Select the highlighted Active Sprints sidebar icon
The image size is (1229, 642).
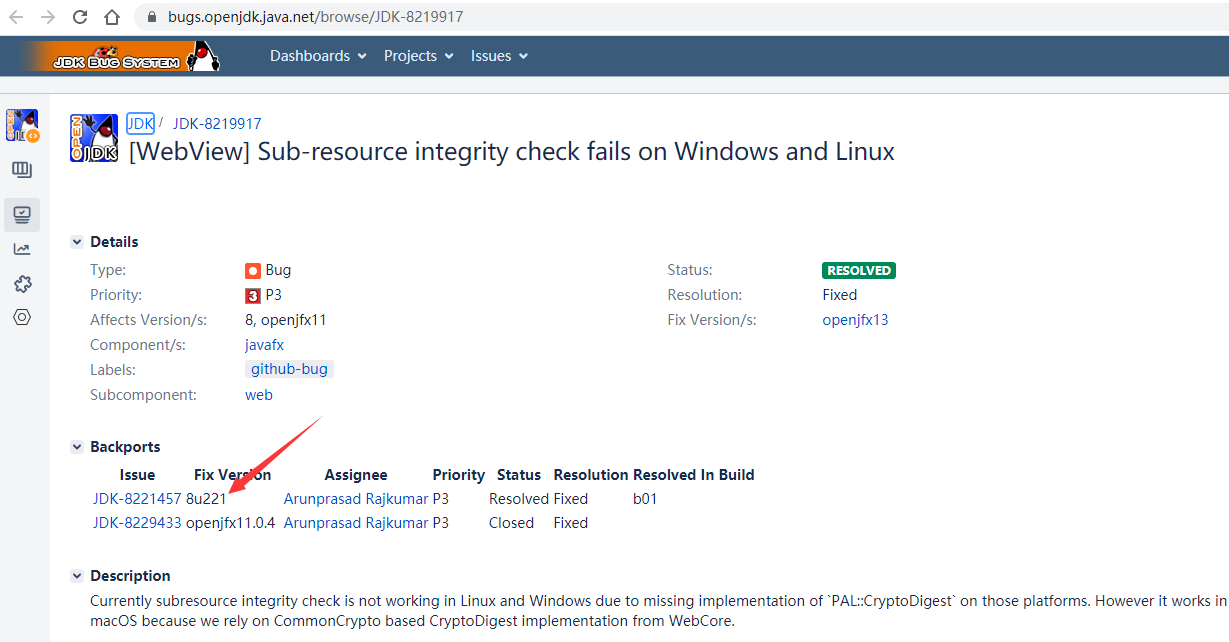21,214
